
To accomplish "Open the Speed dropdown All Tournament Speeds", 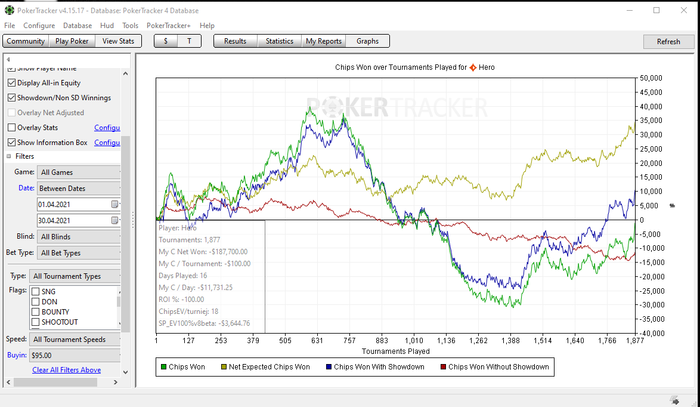I will 75,339.
